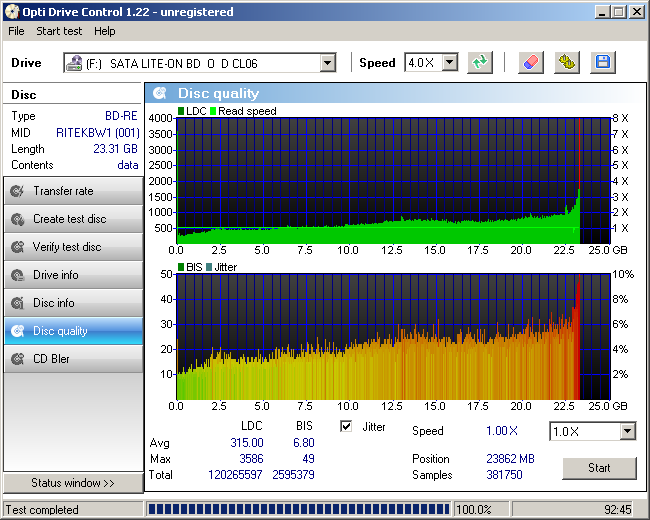Click the Test completed status text
Image resolution: width=650 pixels, height=520 pixels.
pyautogui.click(x=42, y=509)
